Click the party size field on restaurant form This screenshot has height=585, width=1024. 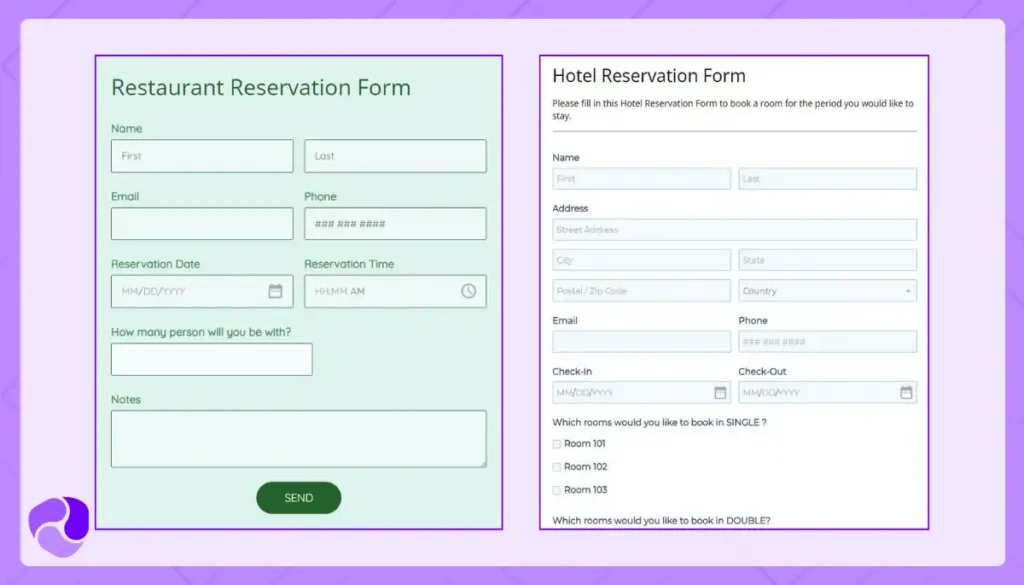coord(210,359)
